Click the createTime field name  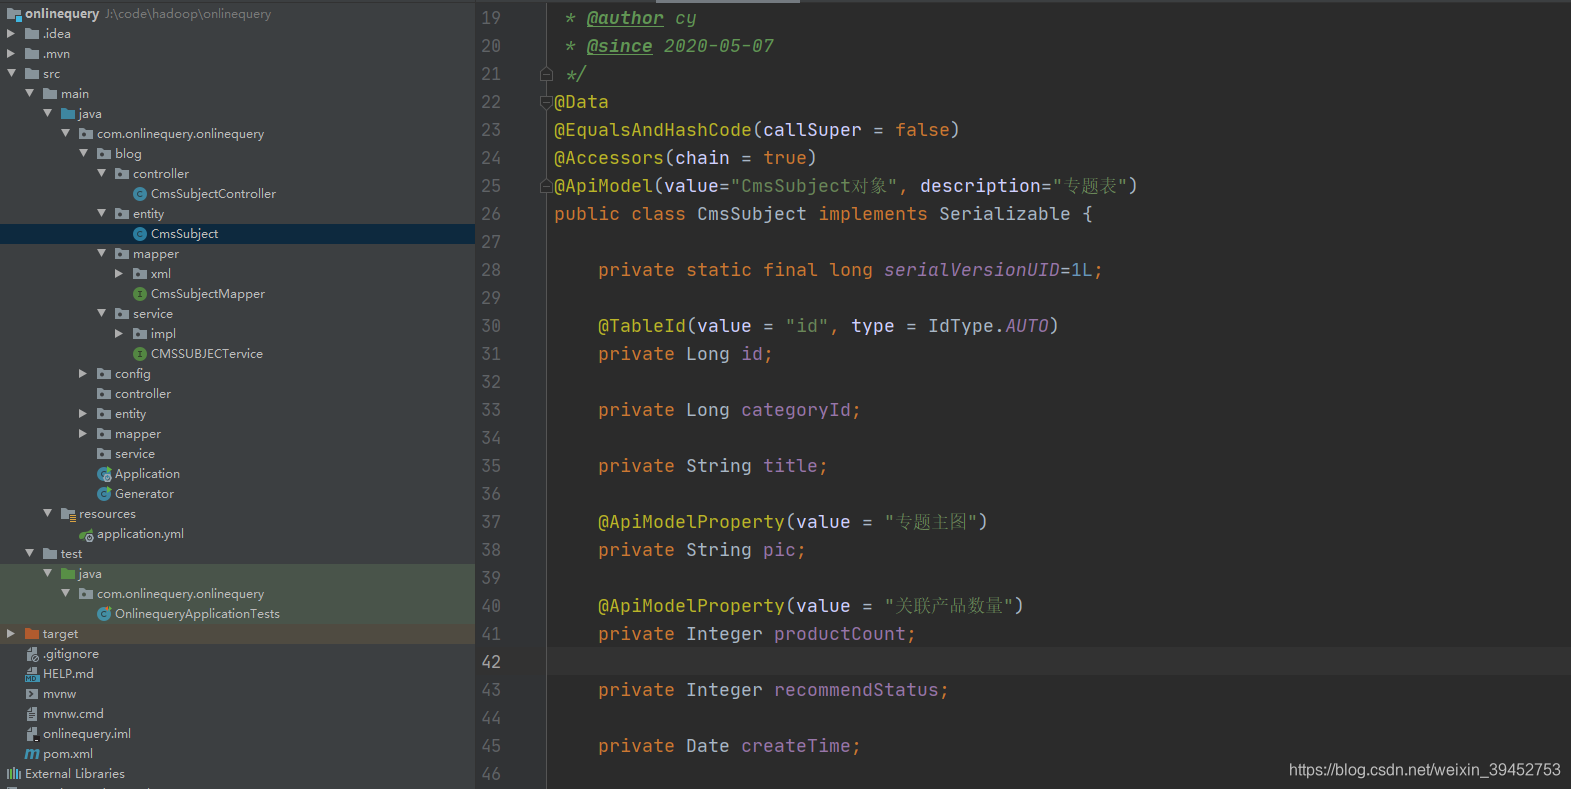click(795, 746)
